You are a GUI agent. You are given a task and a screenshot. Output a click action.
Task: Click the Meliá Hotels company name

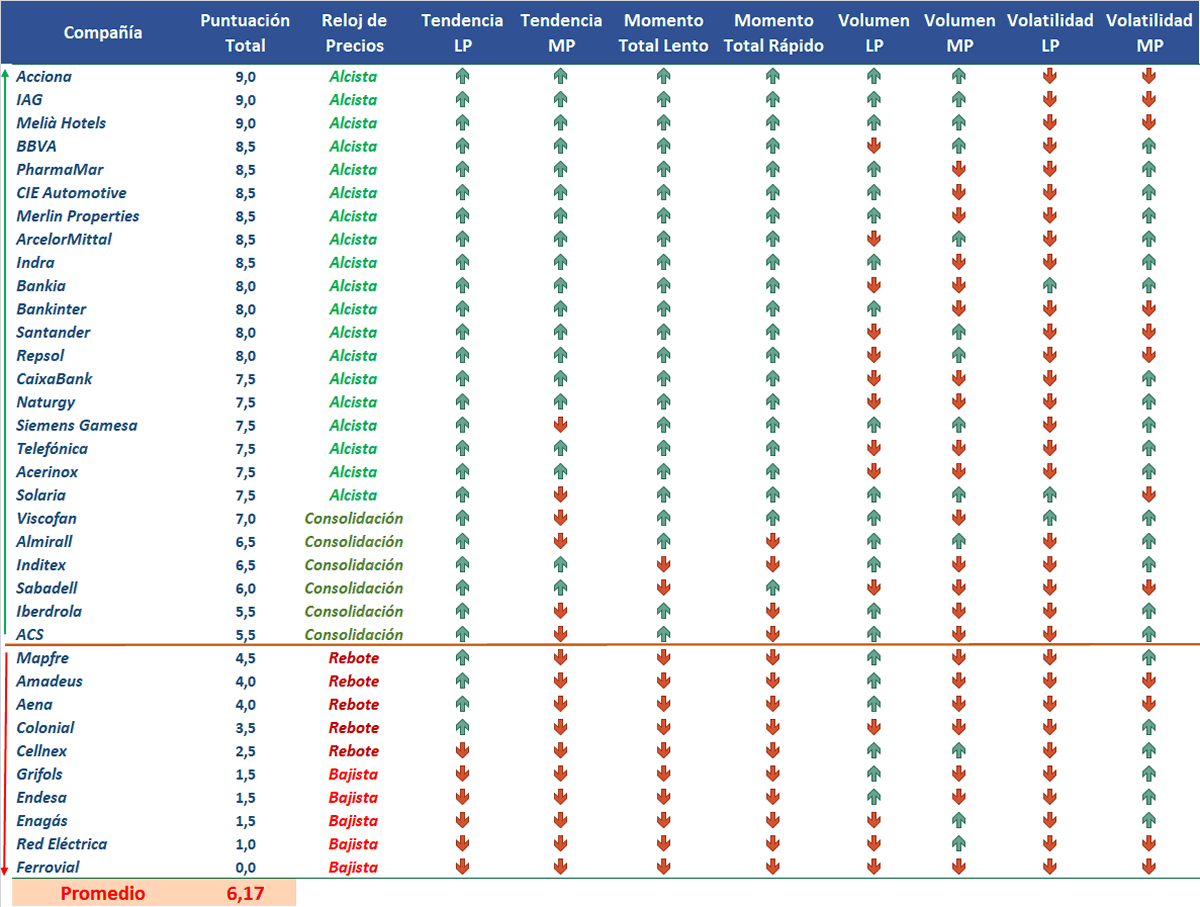pyautogui.click(x=60, y=123)
